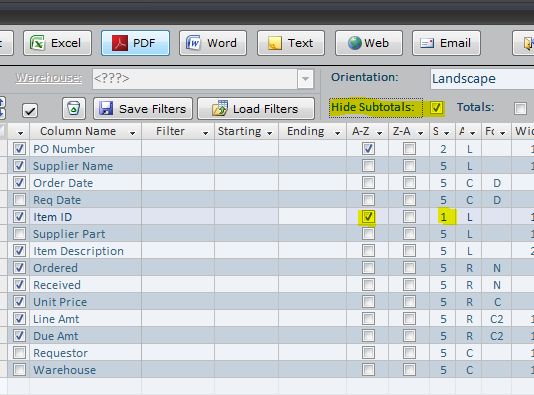The width and height of the screenshot is (534, 395).
Task: Select the Requestor column row text
Action: [60, 353]
